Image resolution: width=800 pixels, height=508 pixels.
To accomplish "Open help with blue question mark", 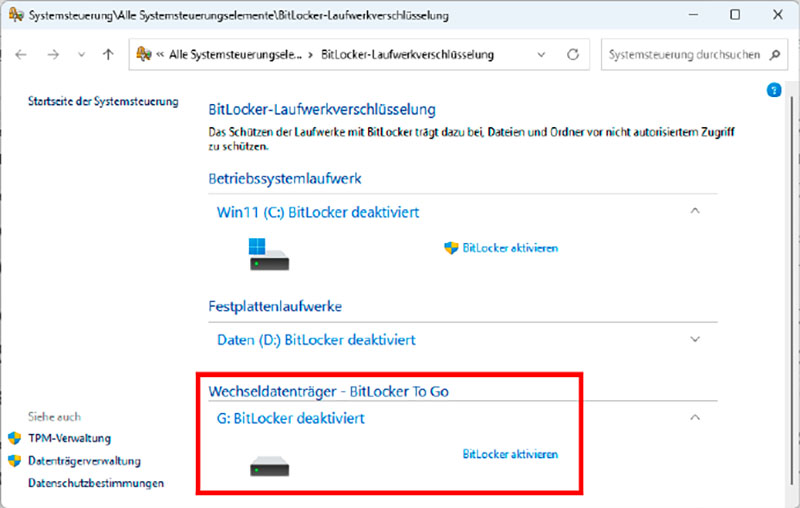I will (x=774, y=90).
